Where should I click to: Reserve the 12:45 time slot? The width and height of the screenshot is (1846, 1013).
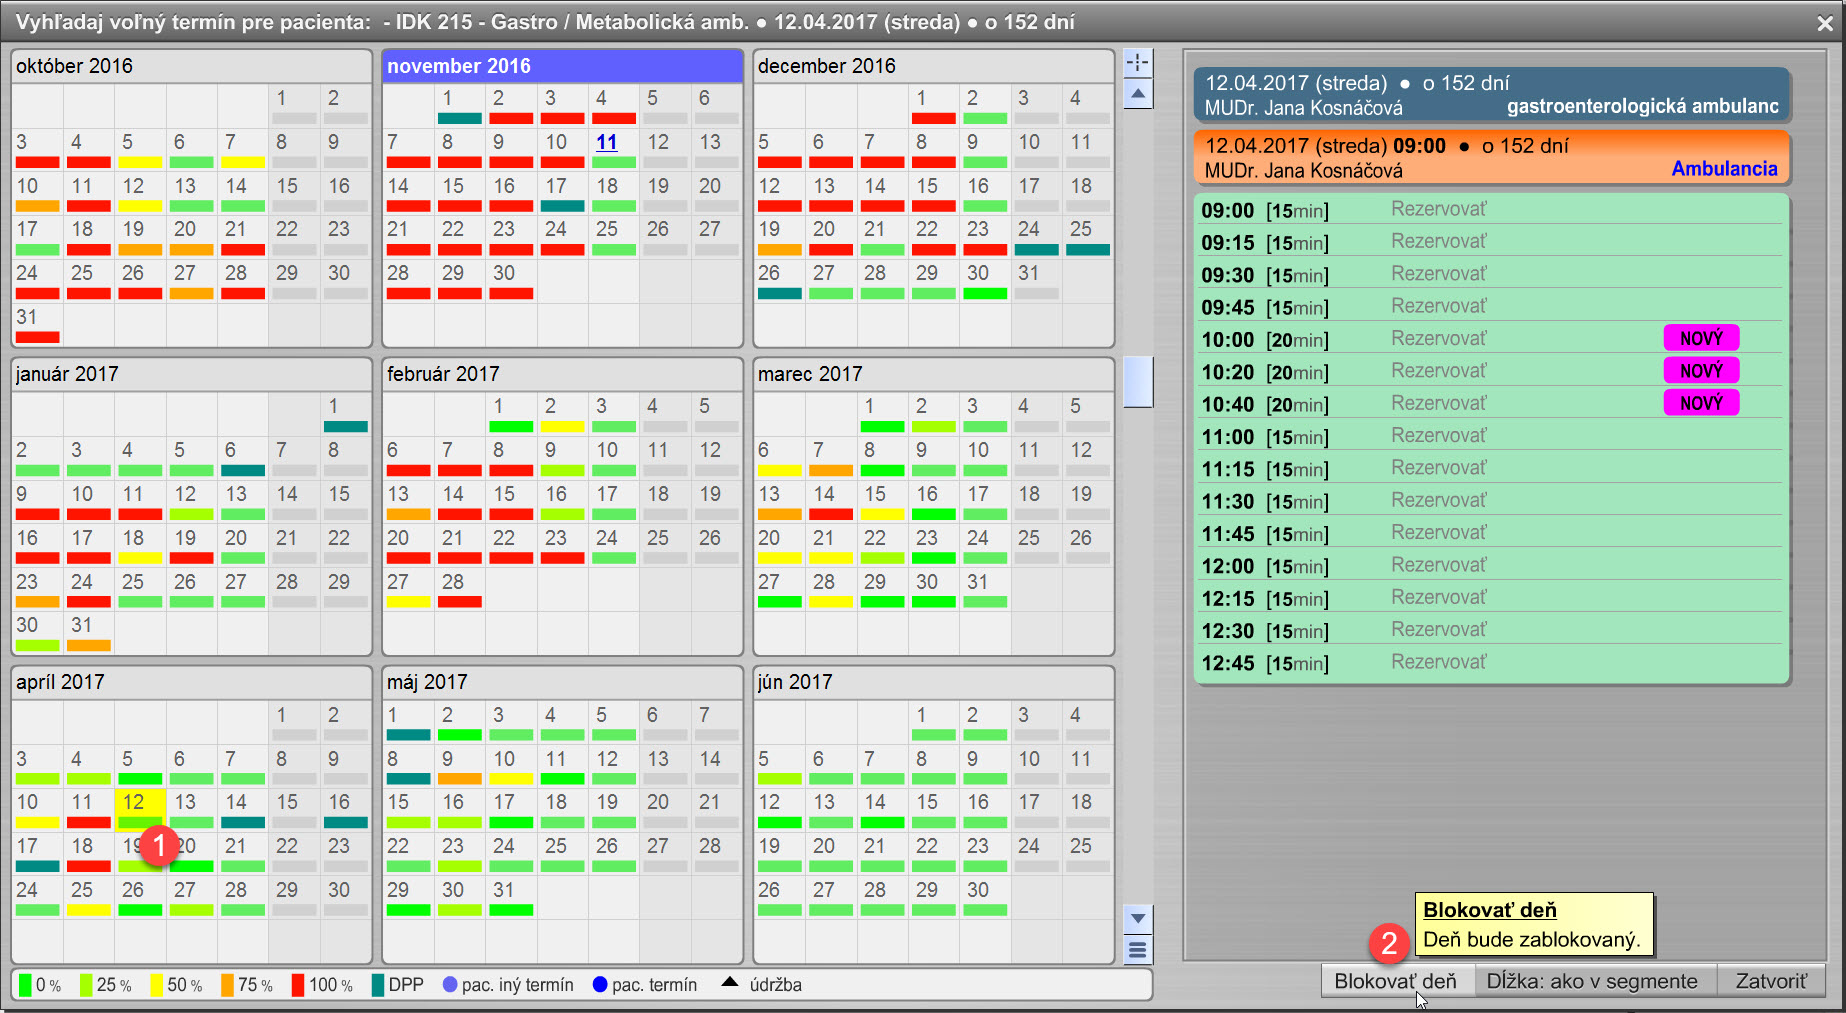(x=1438, y=662)
